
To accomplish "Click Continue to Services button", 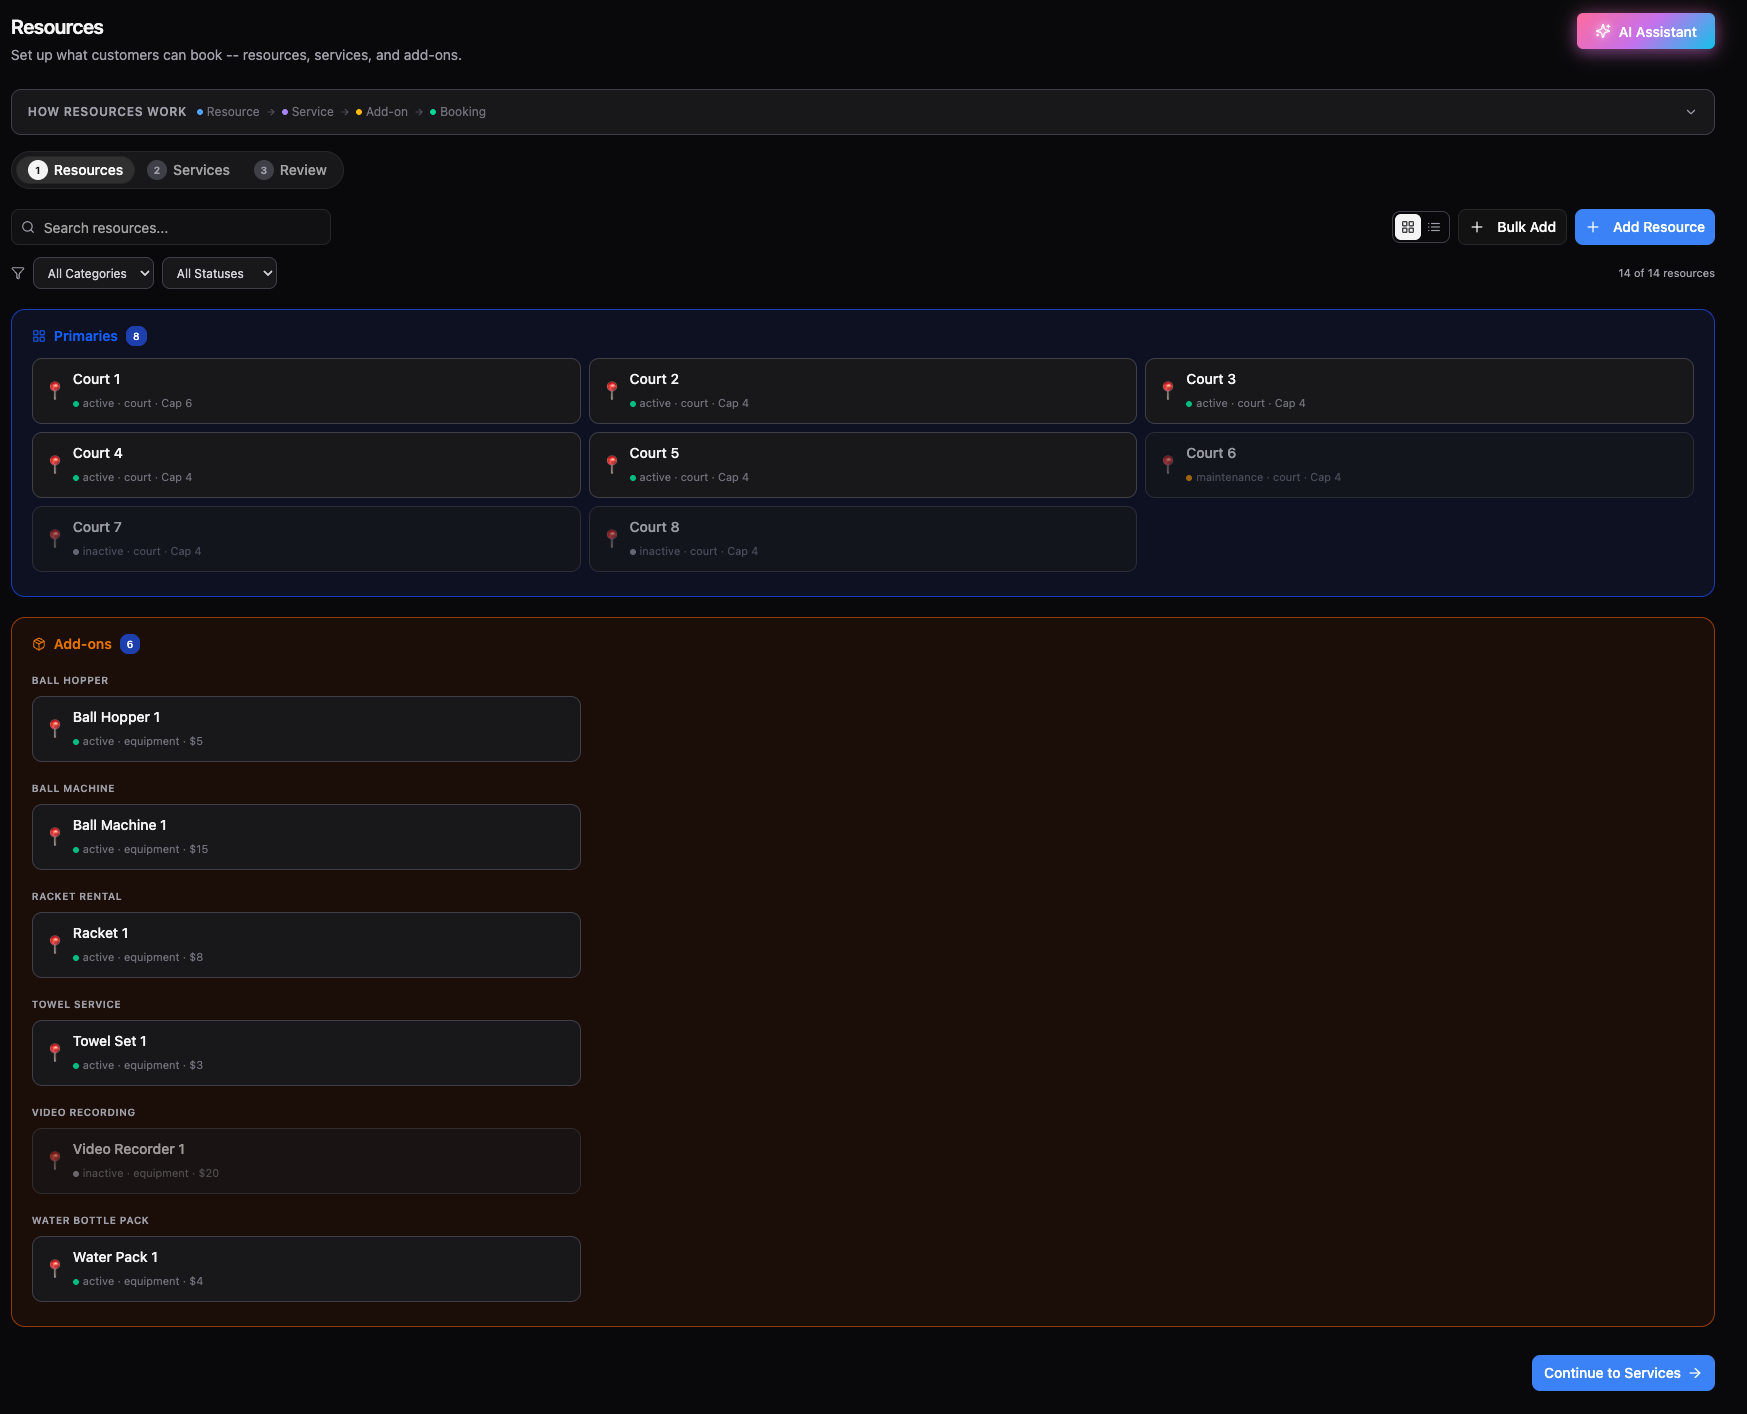I will point(1623,1373).
